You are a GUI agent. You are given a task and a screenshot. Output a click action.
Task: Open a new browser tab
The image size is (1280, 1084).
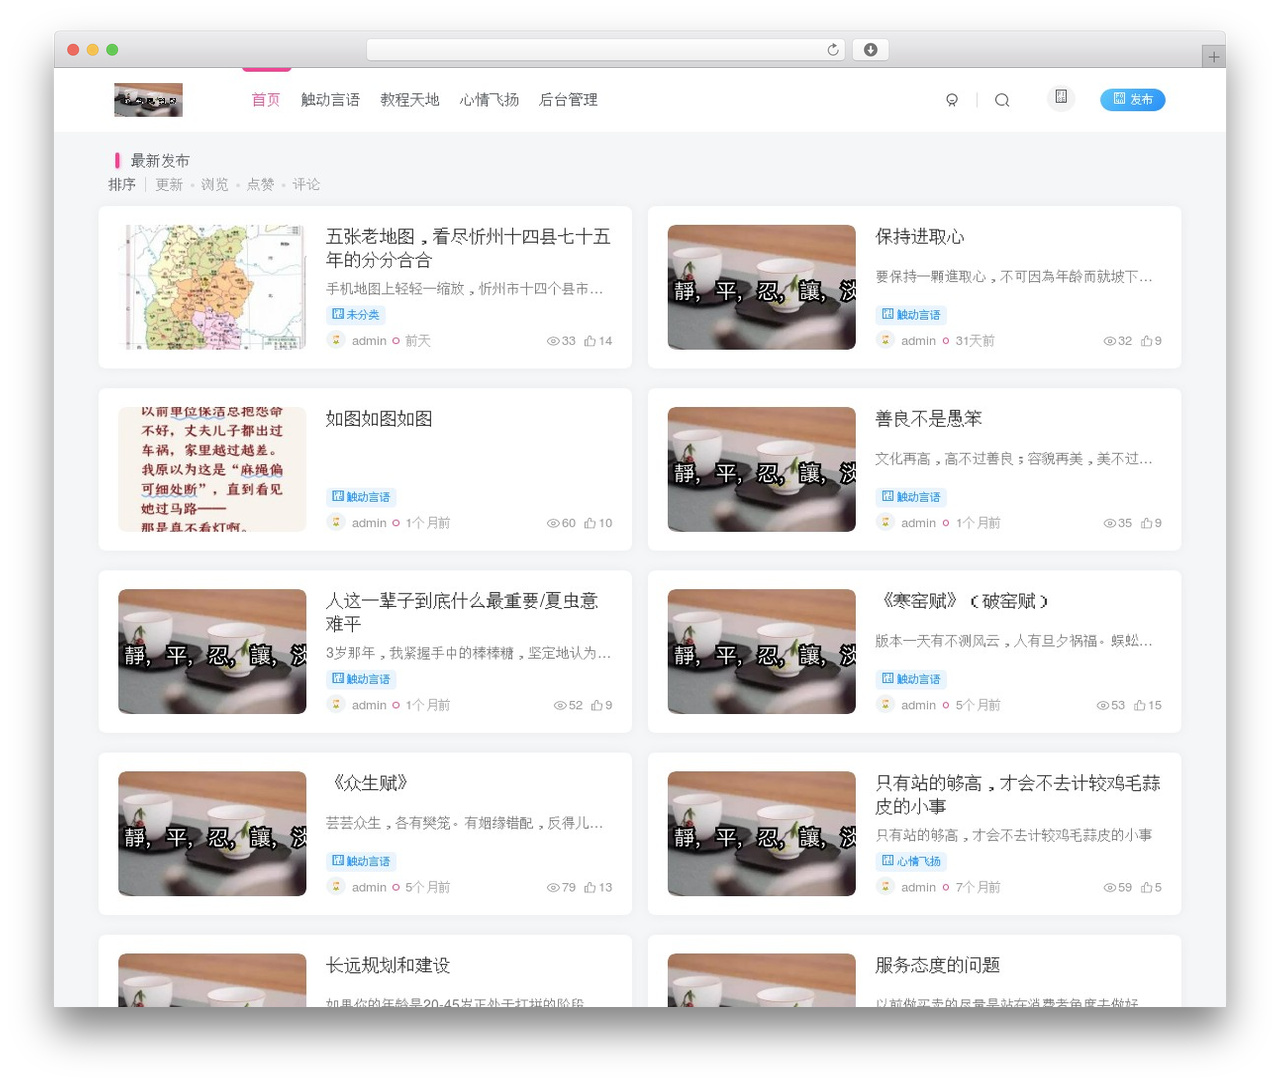[1213, 57]
